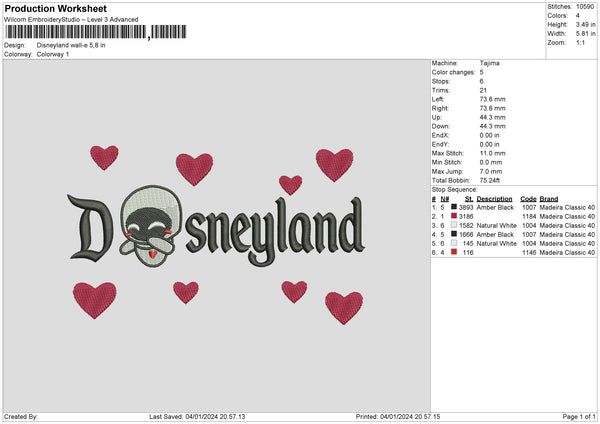Click the red swatch in the 116 stitches row

coord(454,252)
